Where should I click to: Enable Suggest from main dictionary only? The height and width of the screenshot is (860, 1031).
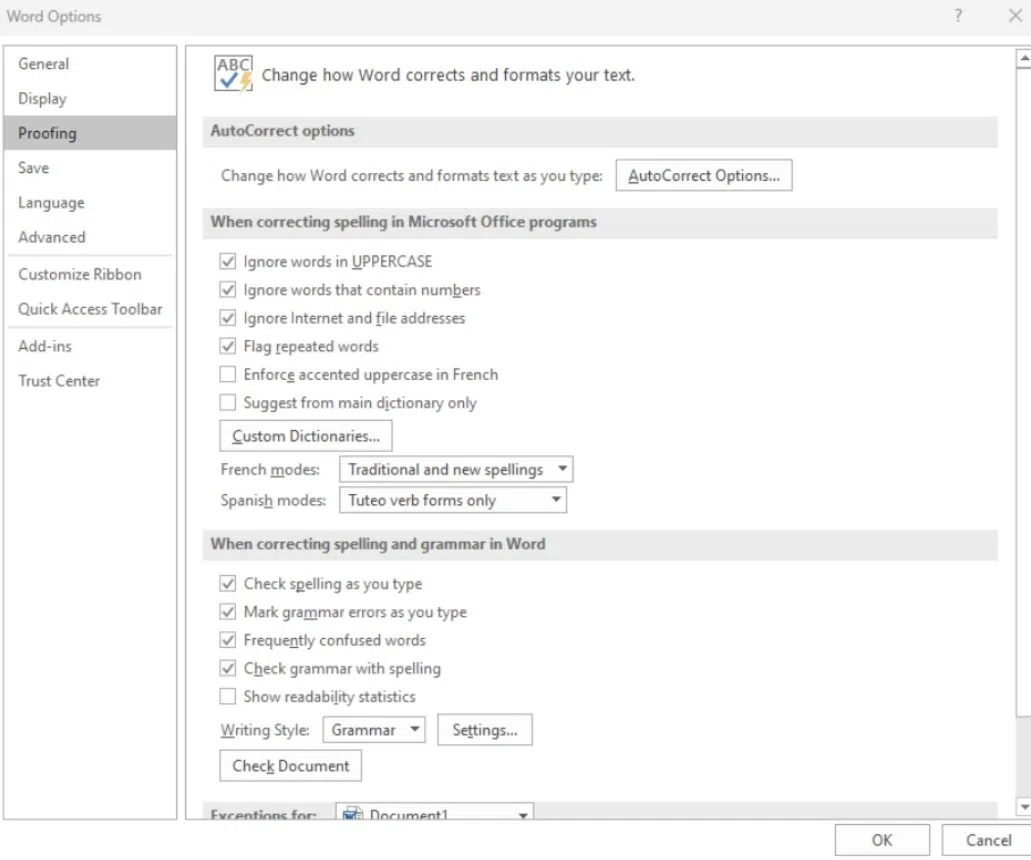click(x=228, y=402)
